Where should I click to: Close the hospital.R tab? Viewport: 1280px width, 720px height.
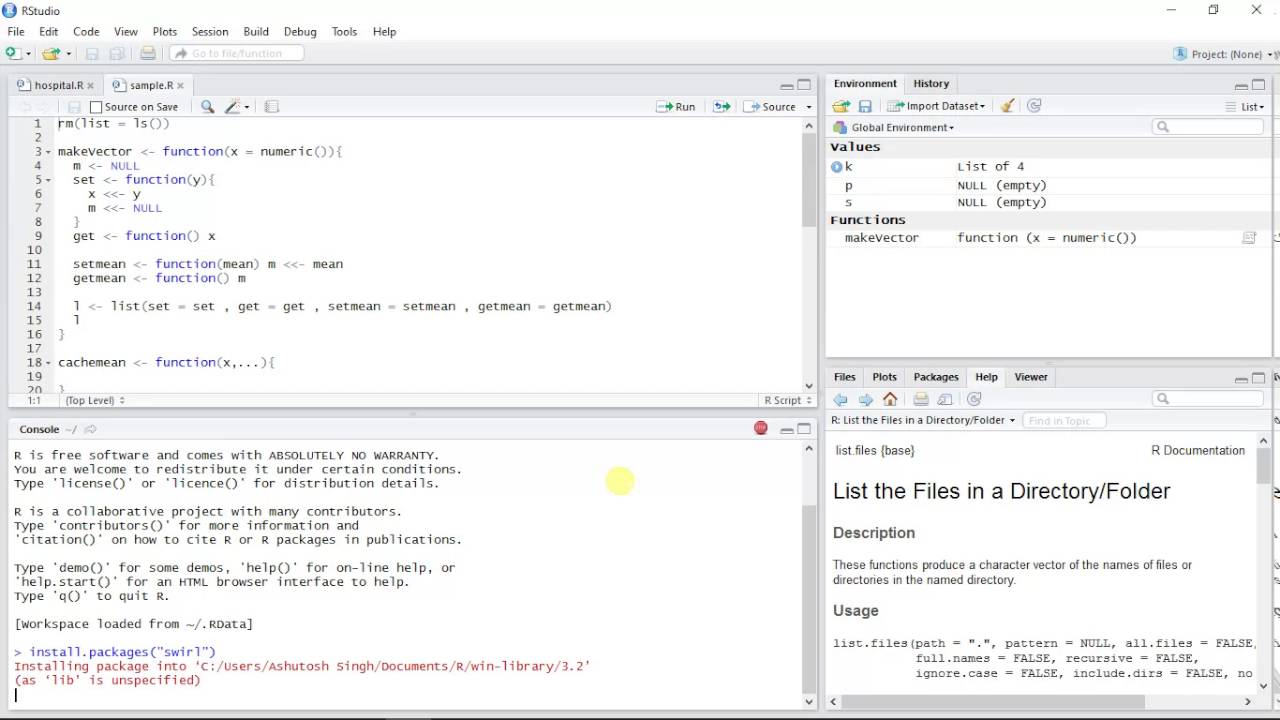click(x=90, y=86)
